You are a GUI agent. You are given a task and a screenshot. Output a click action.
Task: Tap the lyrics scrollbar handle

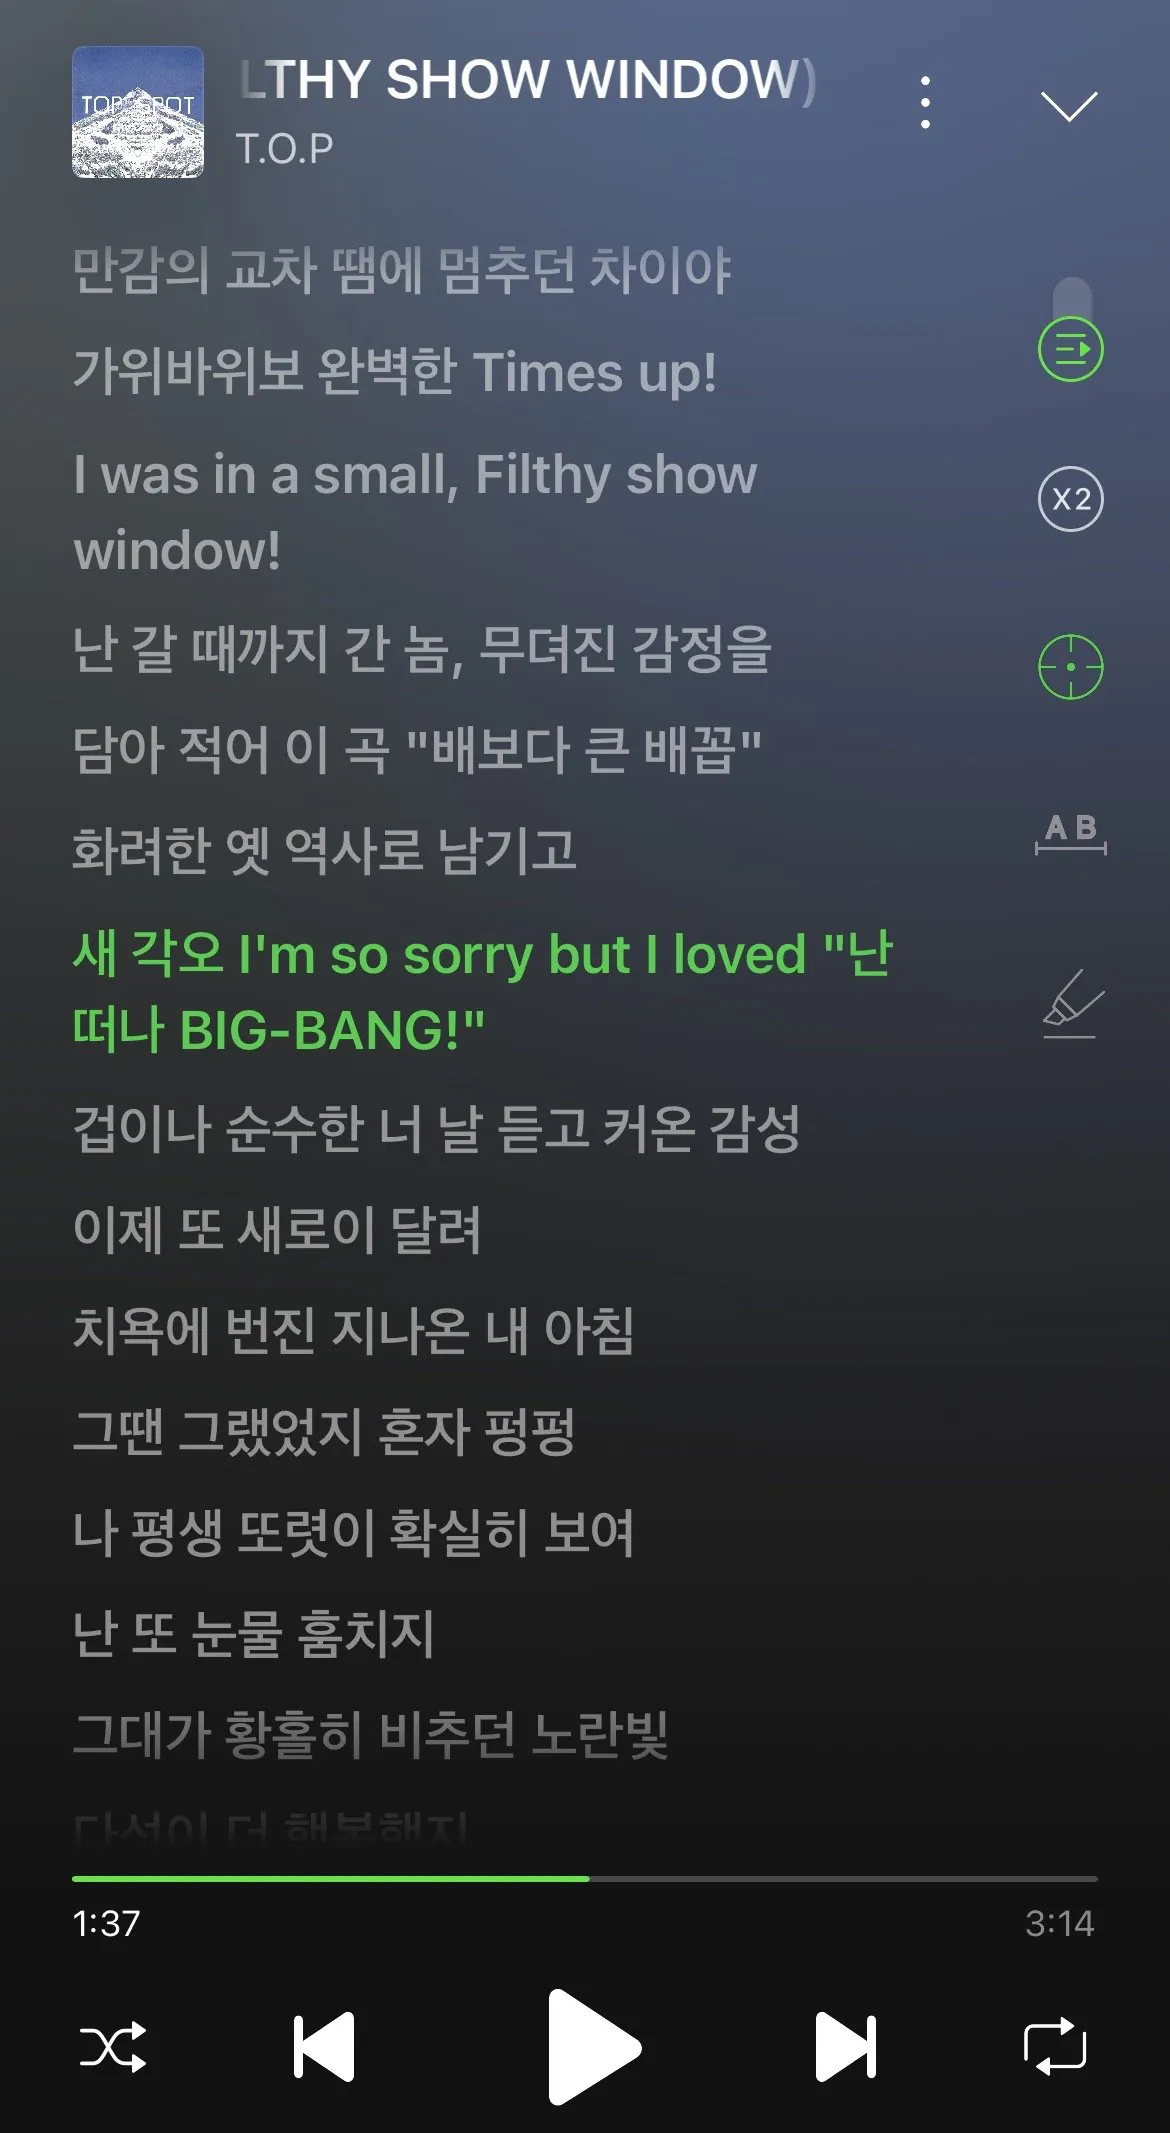tap(1072, 298)
